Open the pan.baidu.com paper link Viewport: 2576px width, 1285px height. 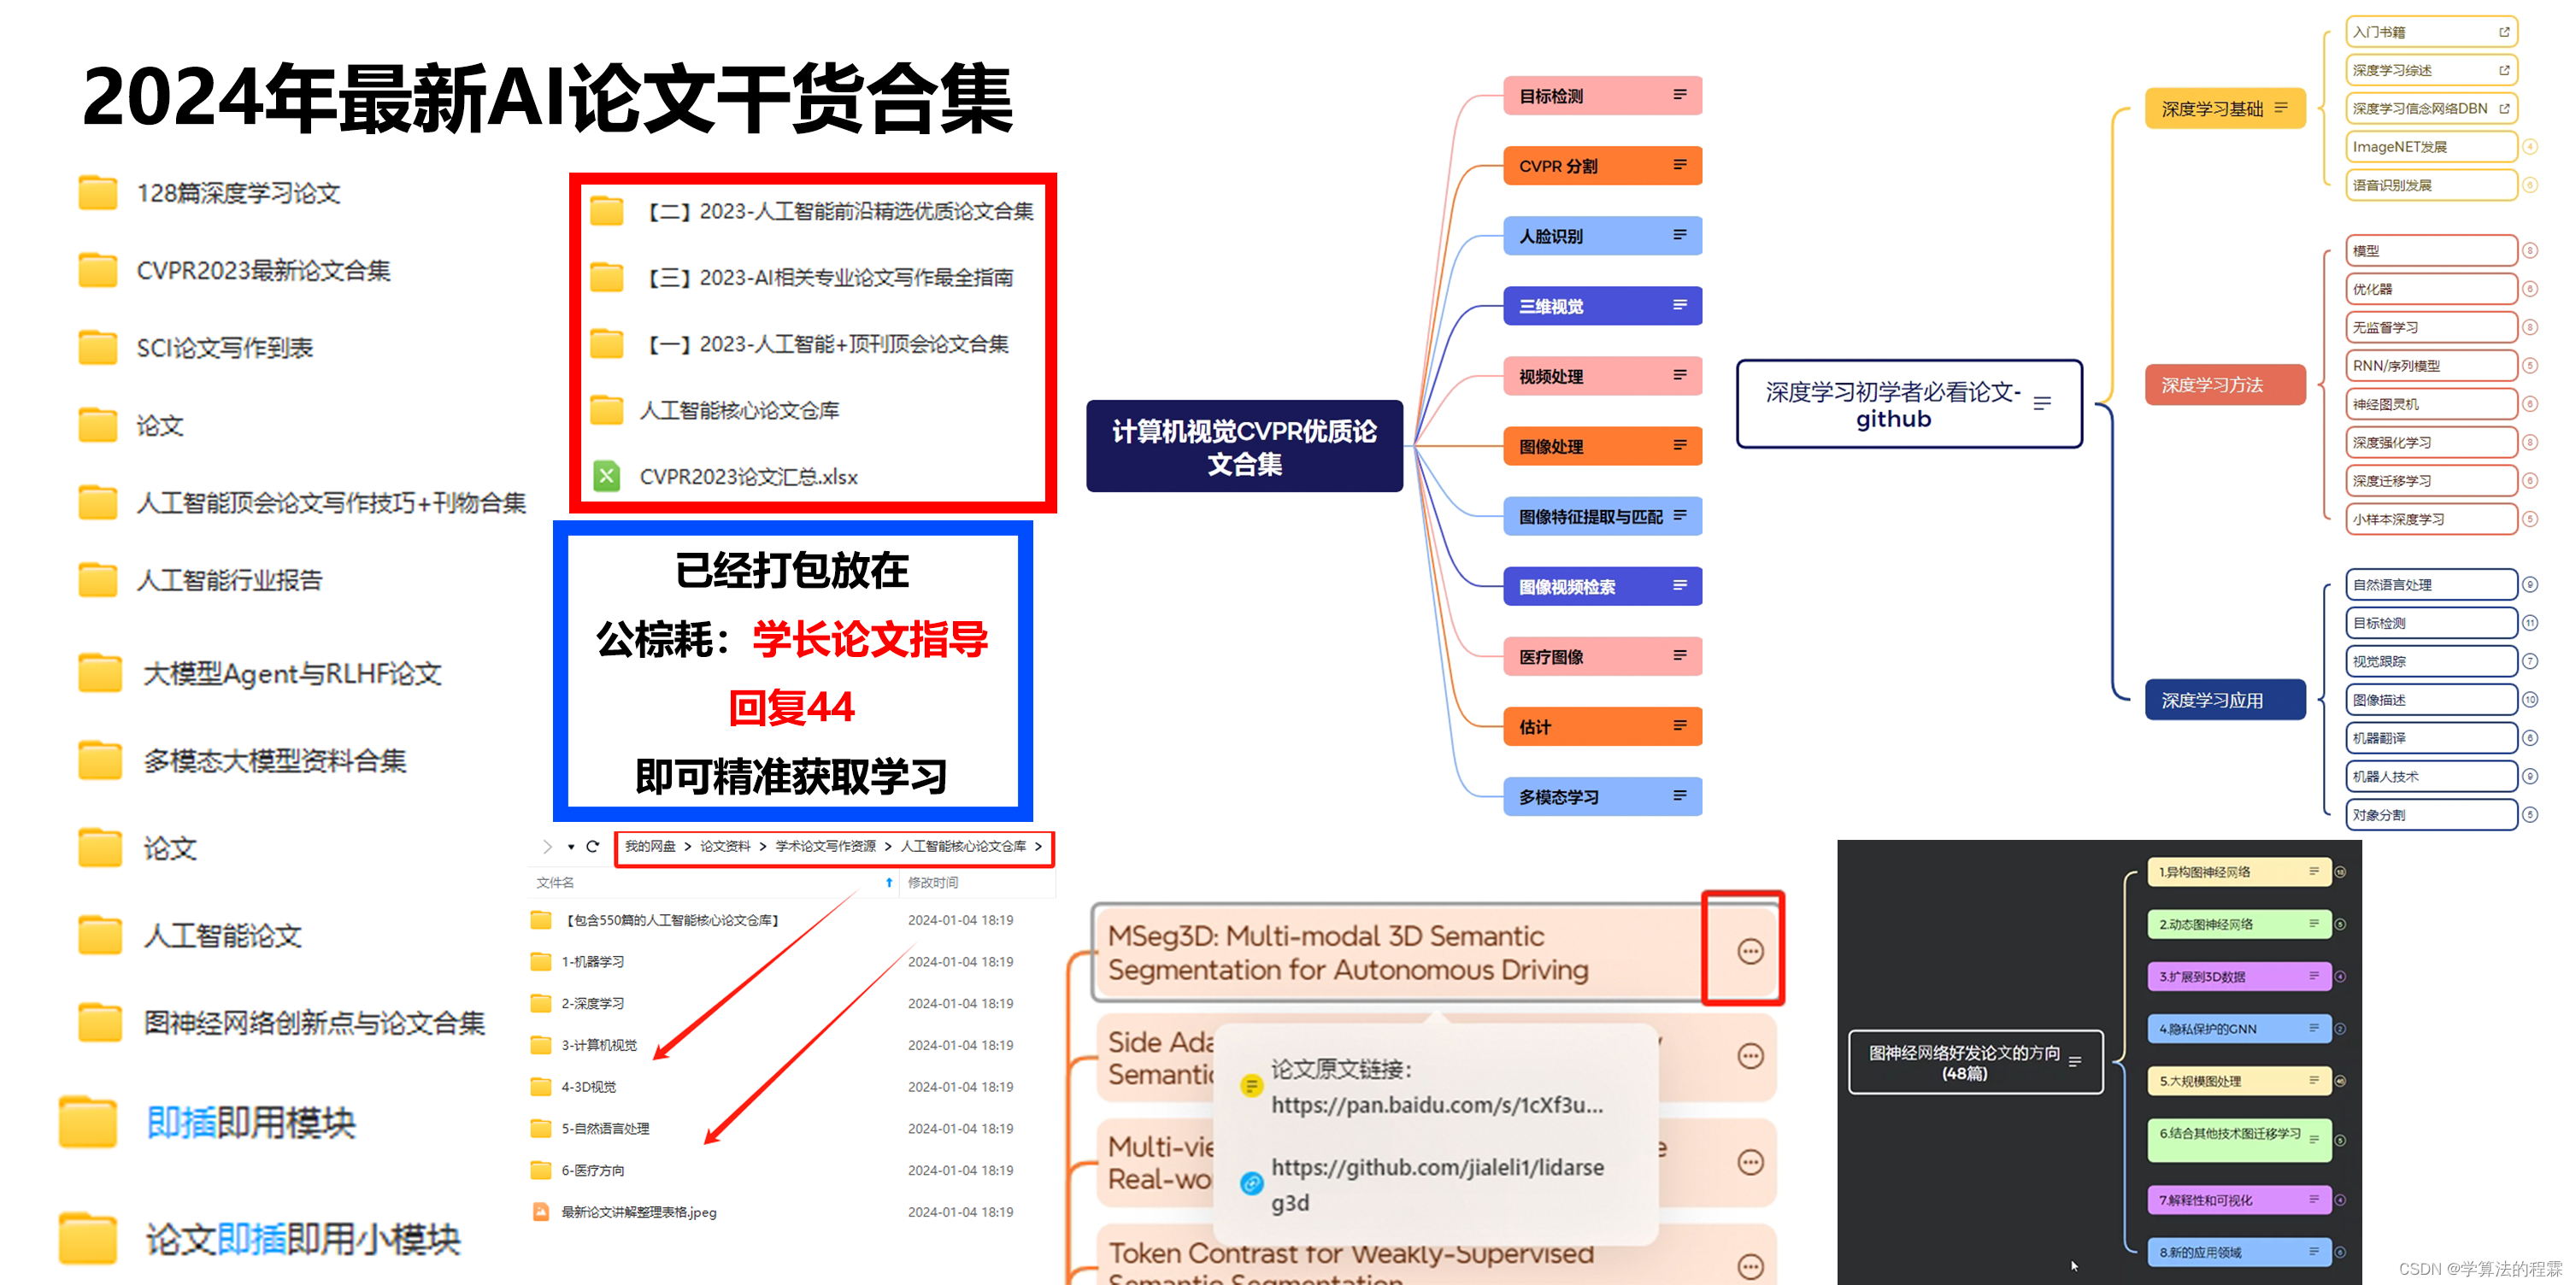pos(1436,1105)
